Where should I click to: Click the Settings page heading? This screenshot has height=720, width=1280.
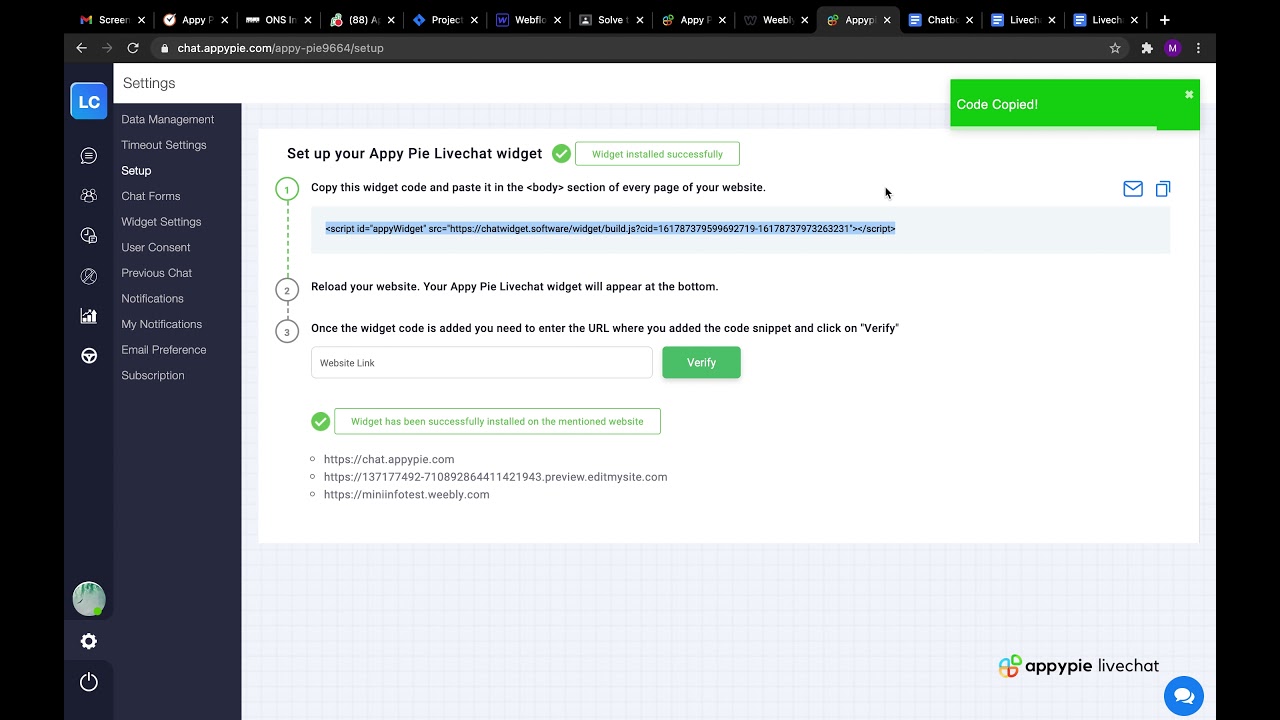tap(149, 83)
